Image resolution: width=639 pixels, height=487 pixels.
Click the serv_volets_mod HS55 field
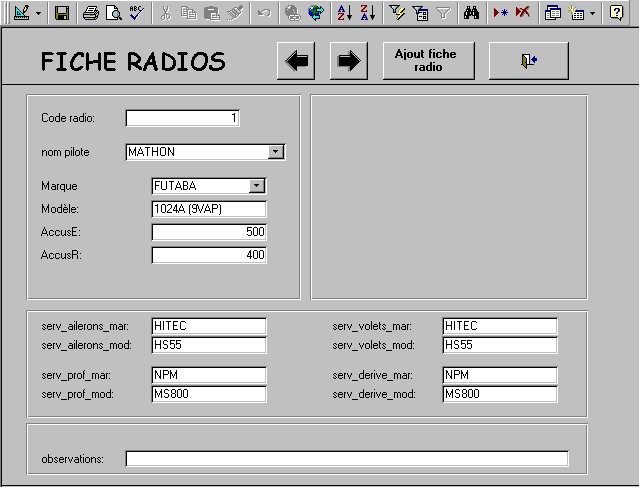click(x=500, y=345)
